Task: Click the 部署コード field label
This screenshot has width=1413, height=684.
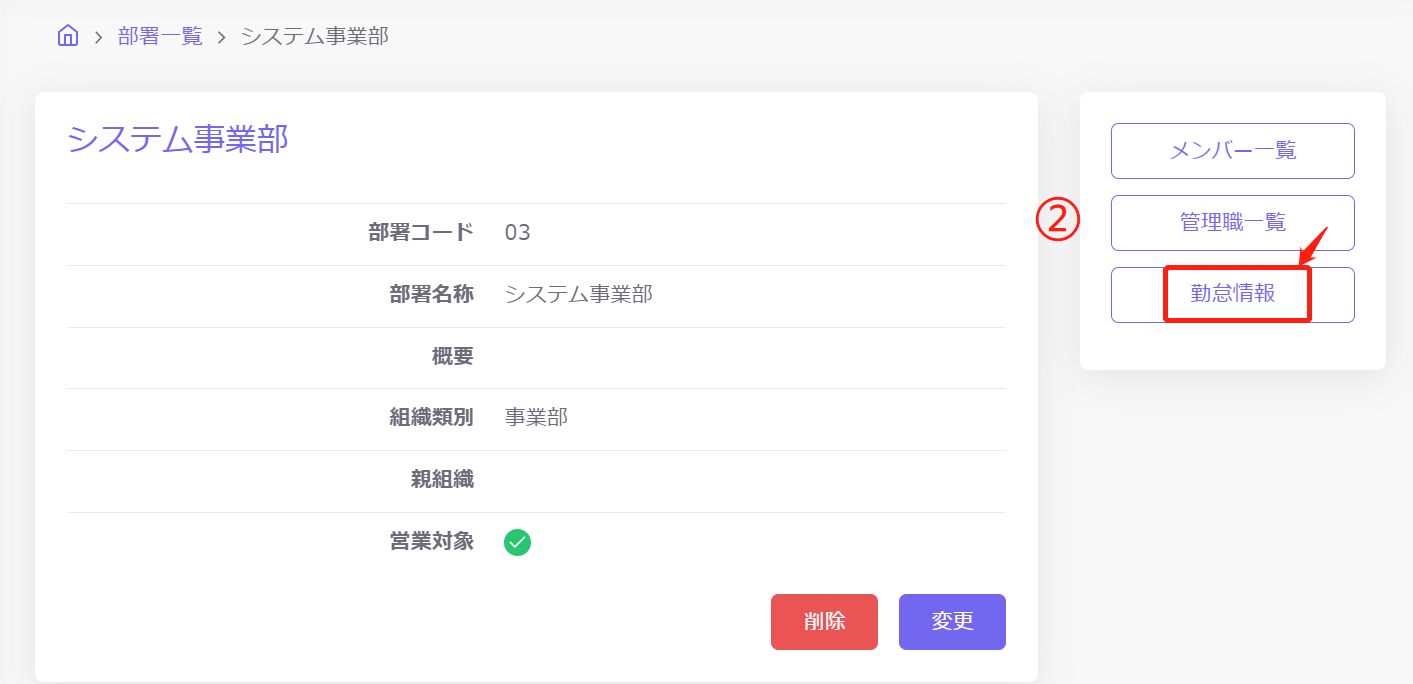Action: tap(421, 233)
